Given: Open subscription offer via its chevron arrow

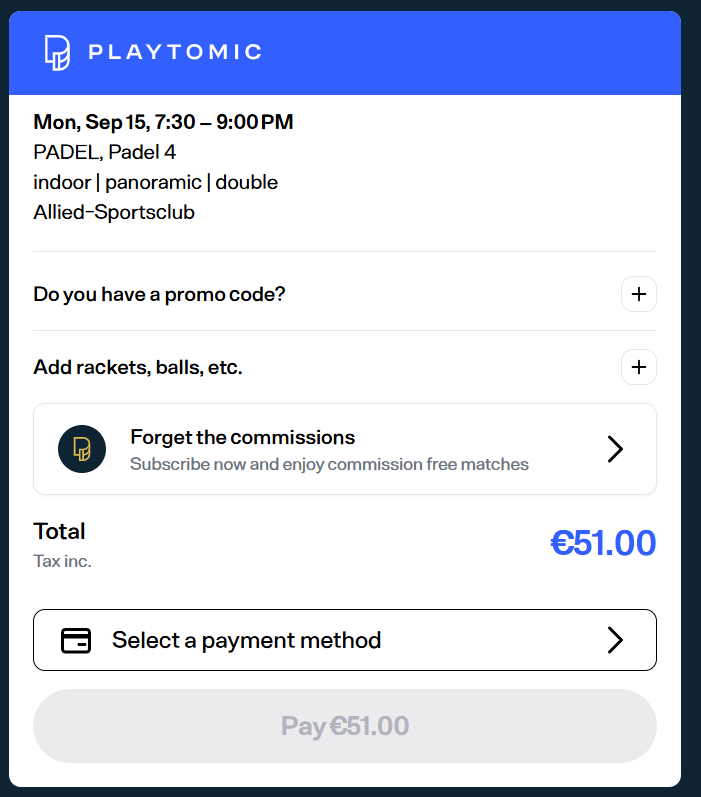Looking at the screenshot, I should [615, 449].
